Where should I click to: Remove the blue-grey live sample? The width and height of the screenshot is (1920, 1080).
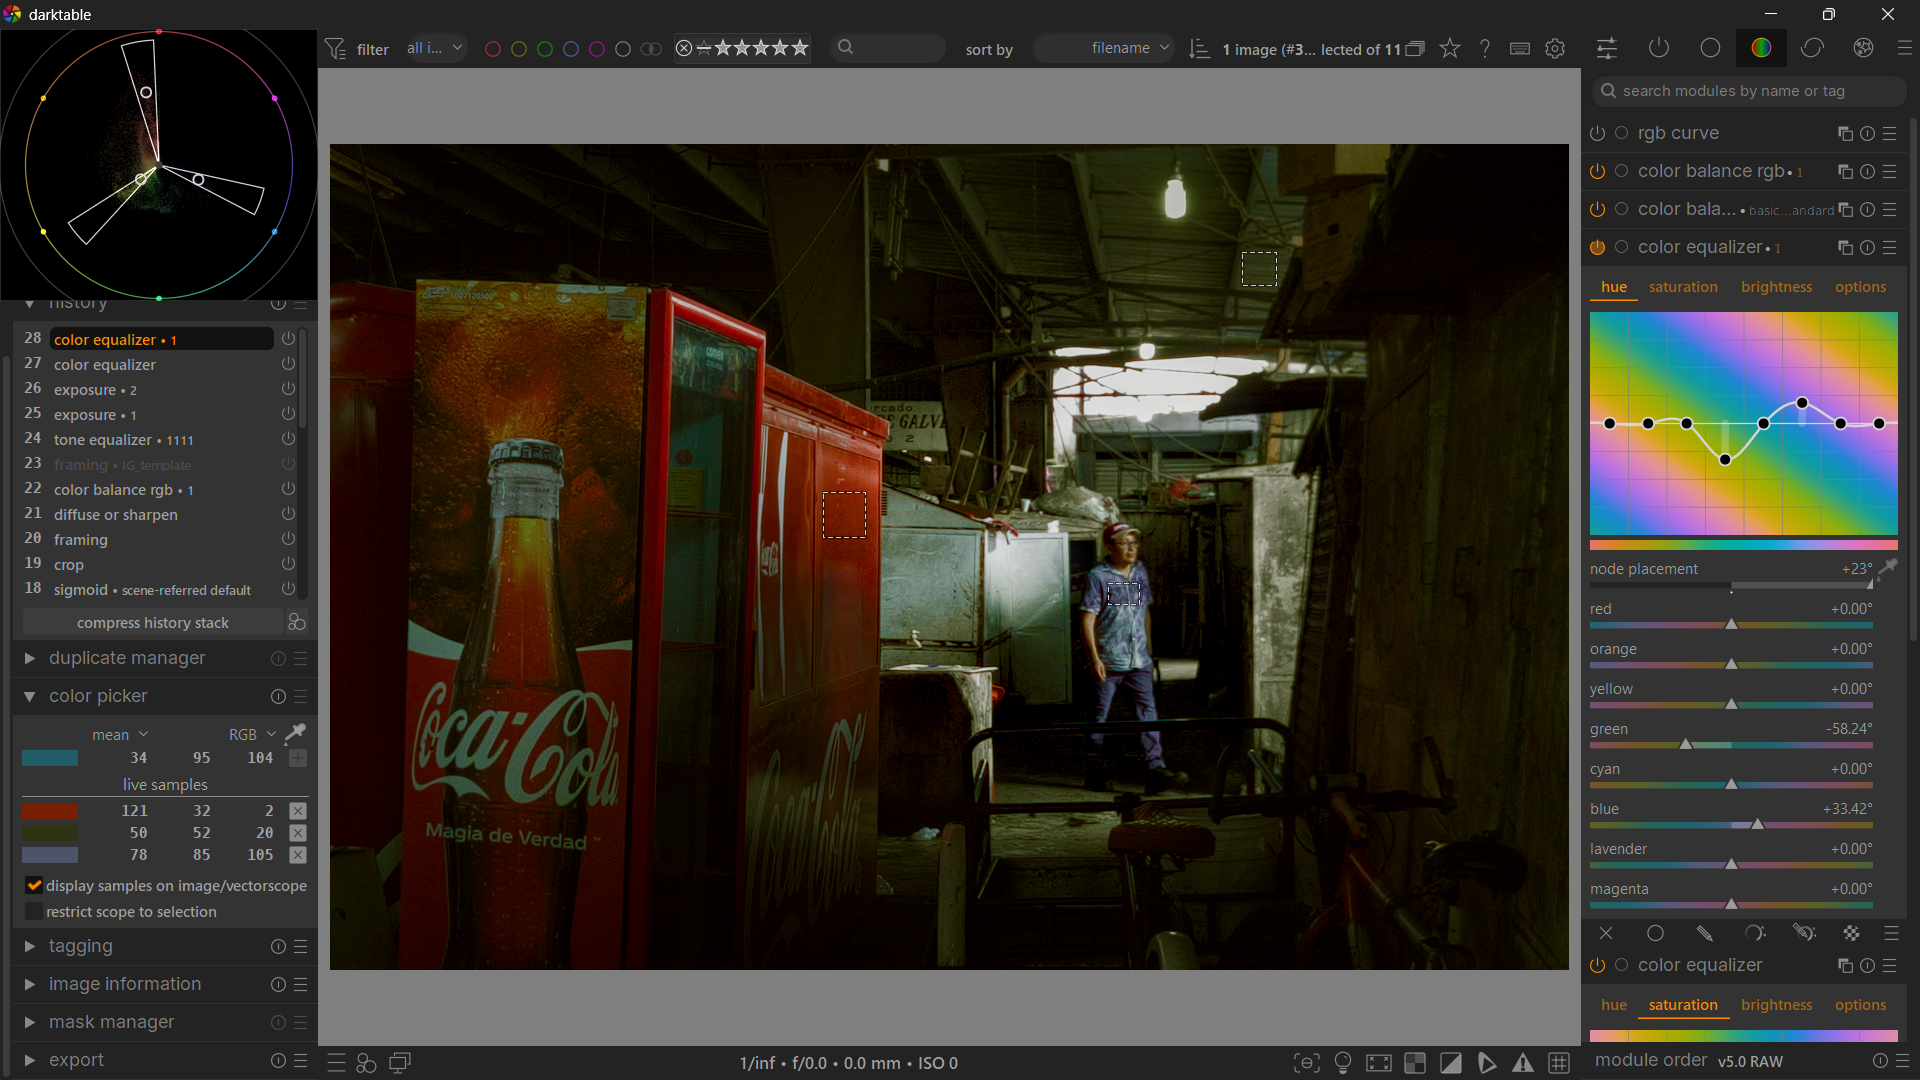(x=298, y=855)
